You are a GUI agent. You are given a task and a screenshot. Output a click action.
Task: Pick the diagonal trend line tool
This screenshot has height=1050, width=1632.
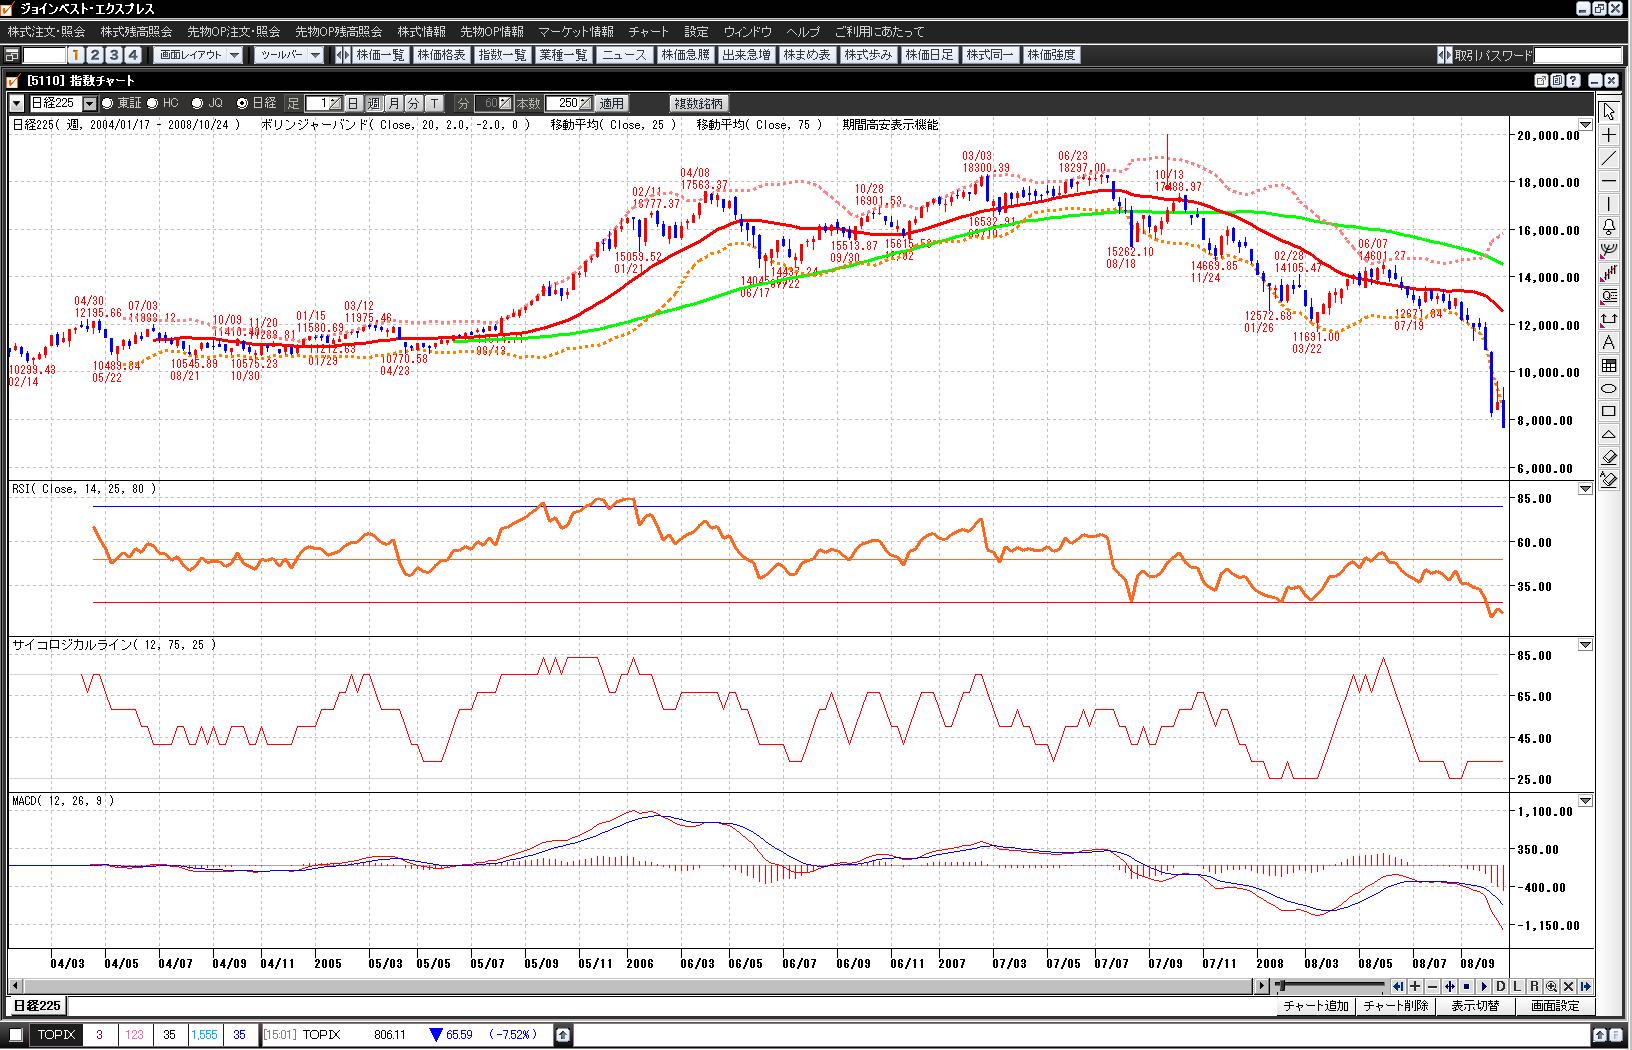tap(1609, 158)
